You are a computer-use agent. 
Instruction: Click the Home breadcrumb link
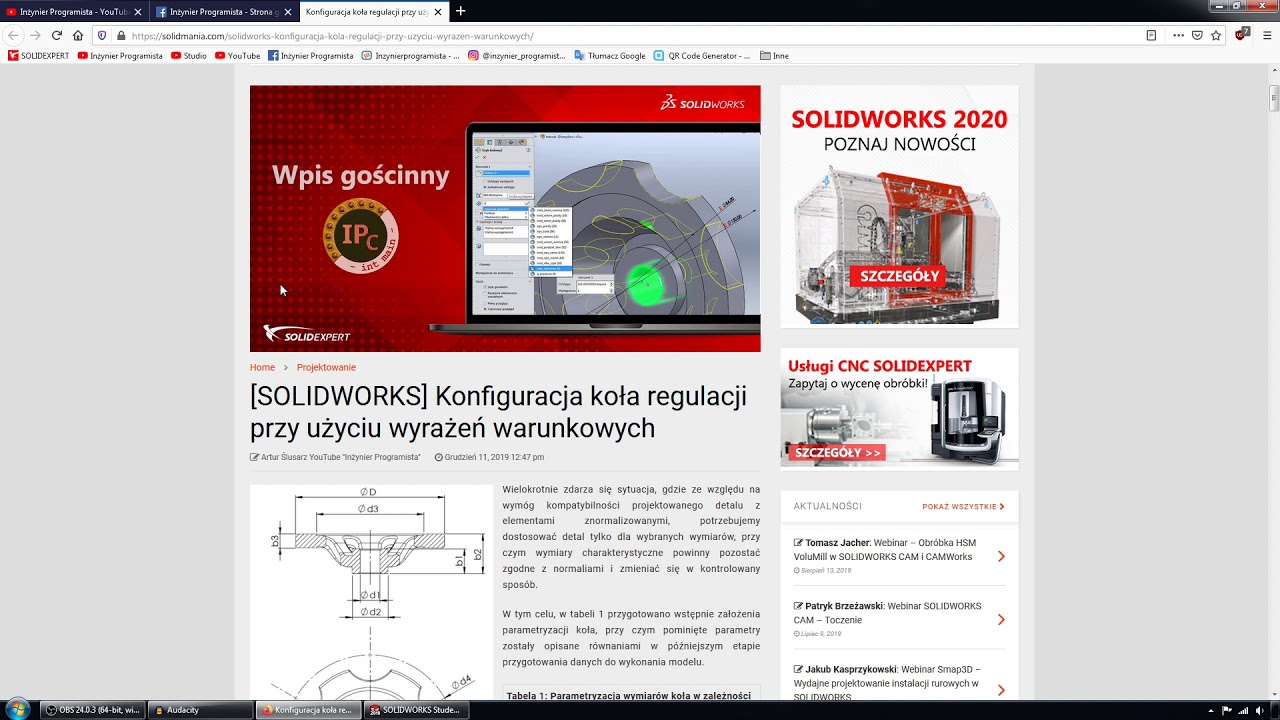(262, 367)
